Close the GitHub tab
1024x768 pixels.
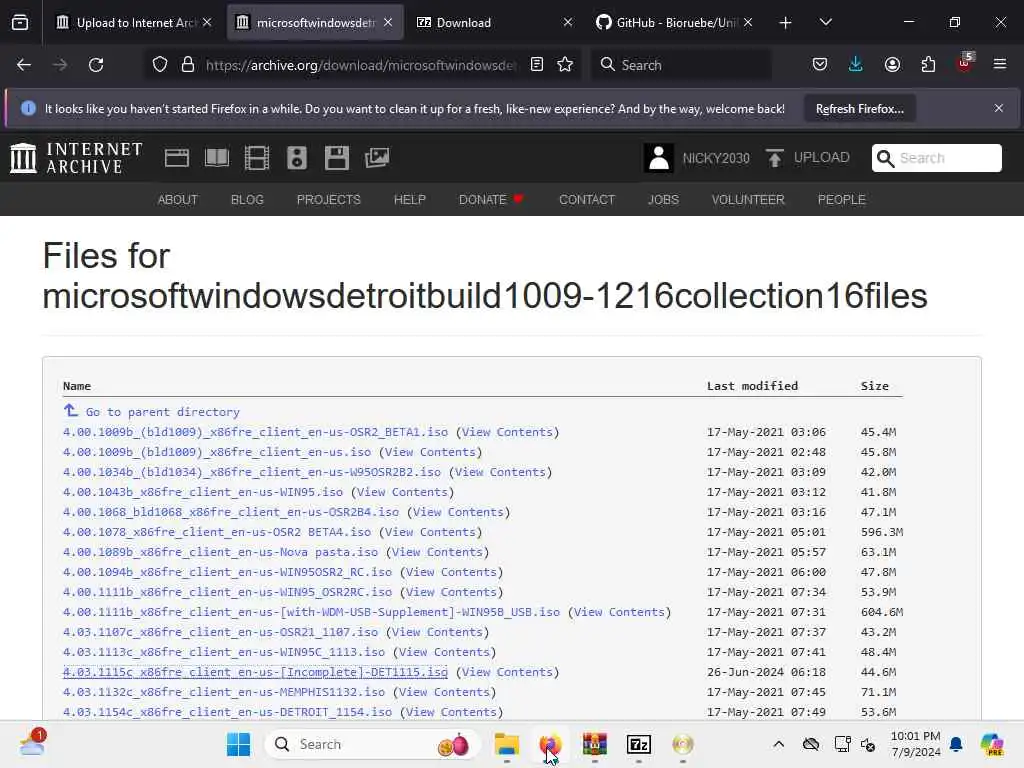click(748, 22)
